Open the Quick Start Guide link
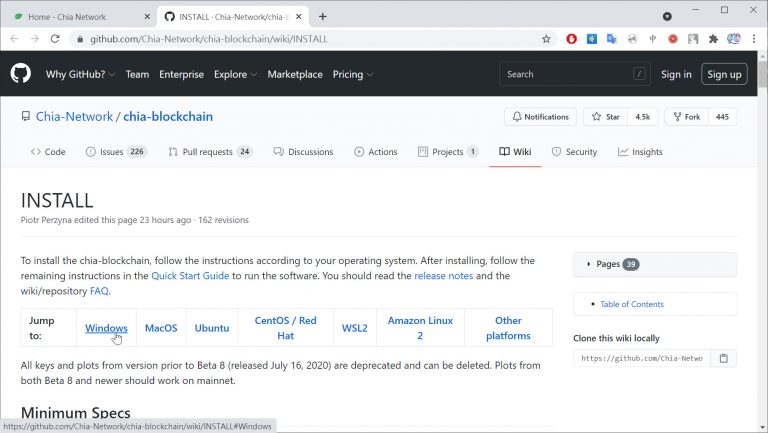Viewport: 768px width, 433px height. (190, 276)
